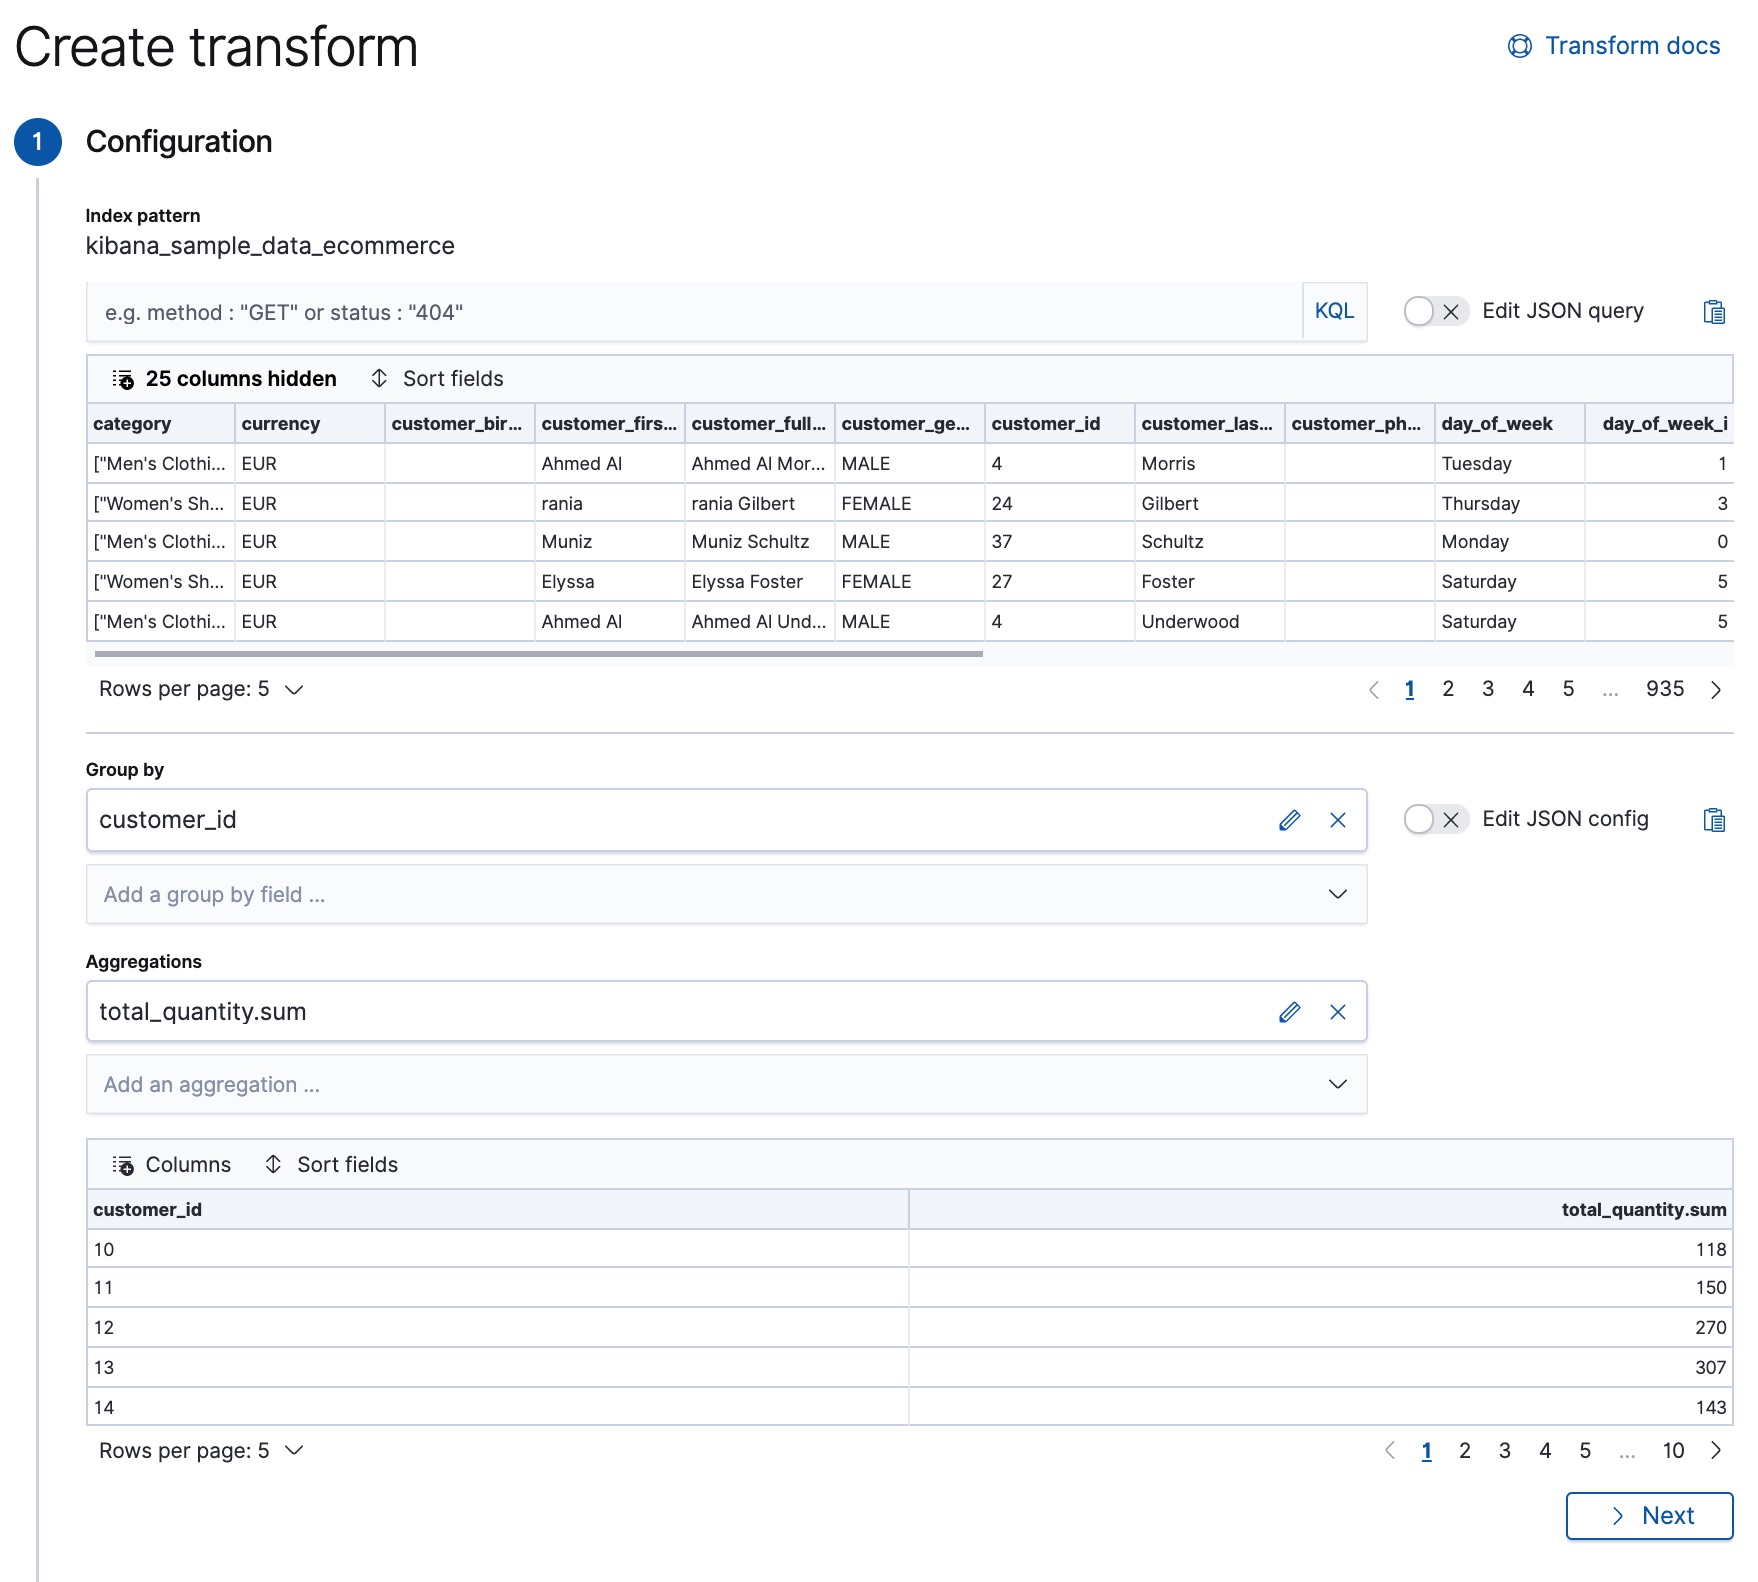1758x1582 pixels.
Task: Delete the total_quantity.sum aggregation
Action: click(1338, 1011)
